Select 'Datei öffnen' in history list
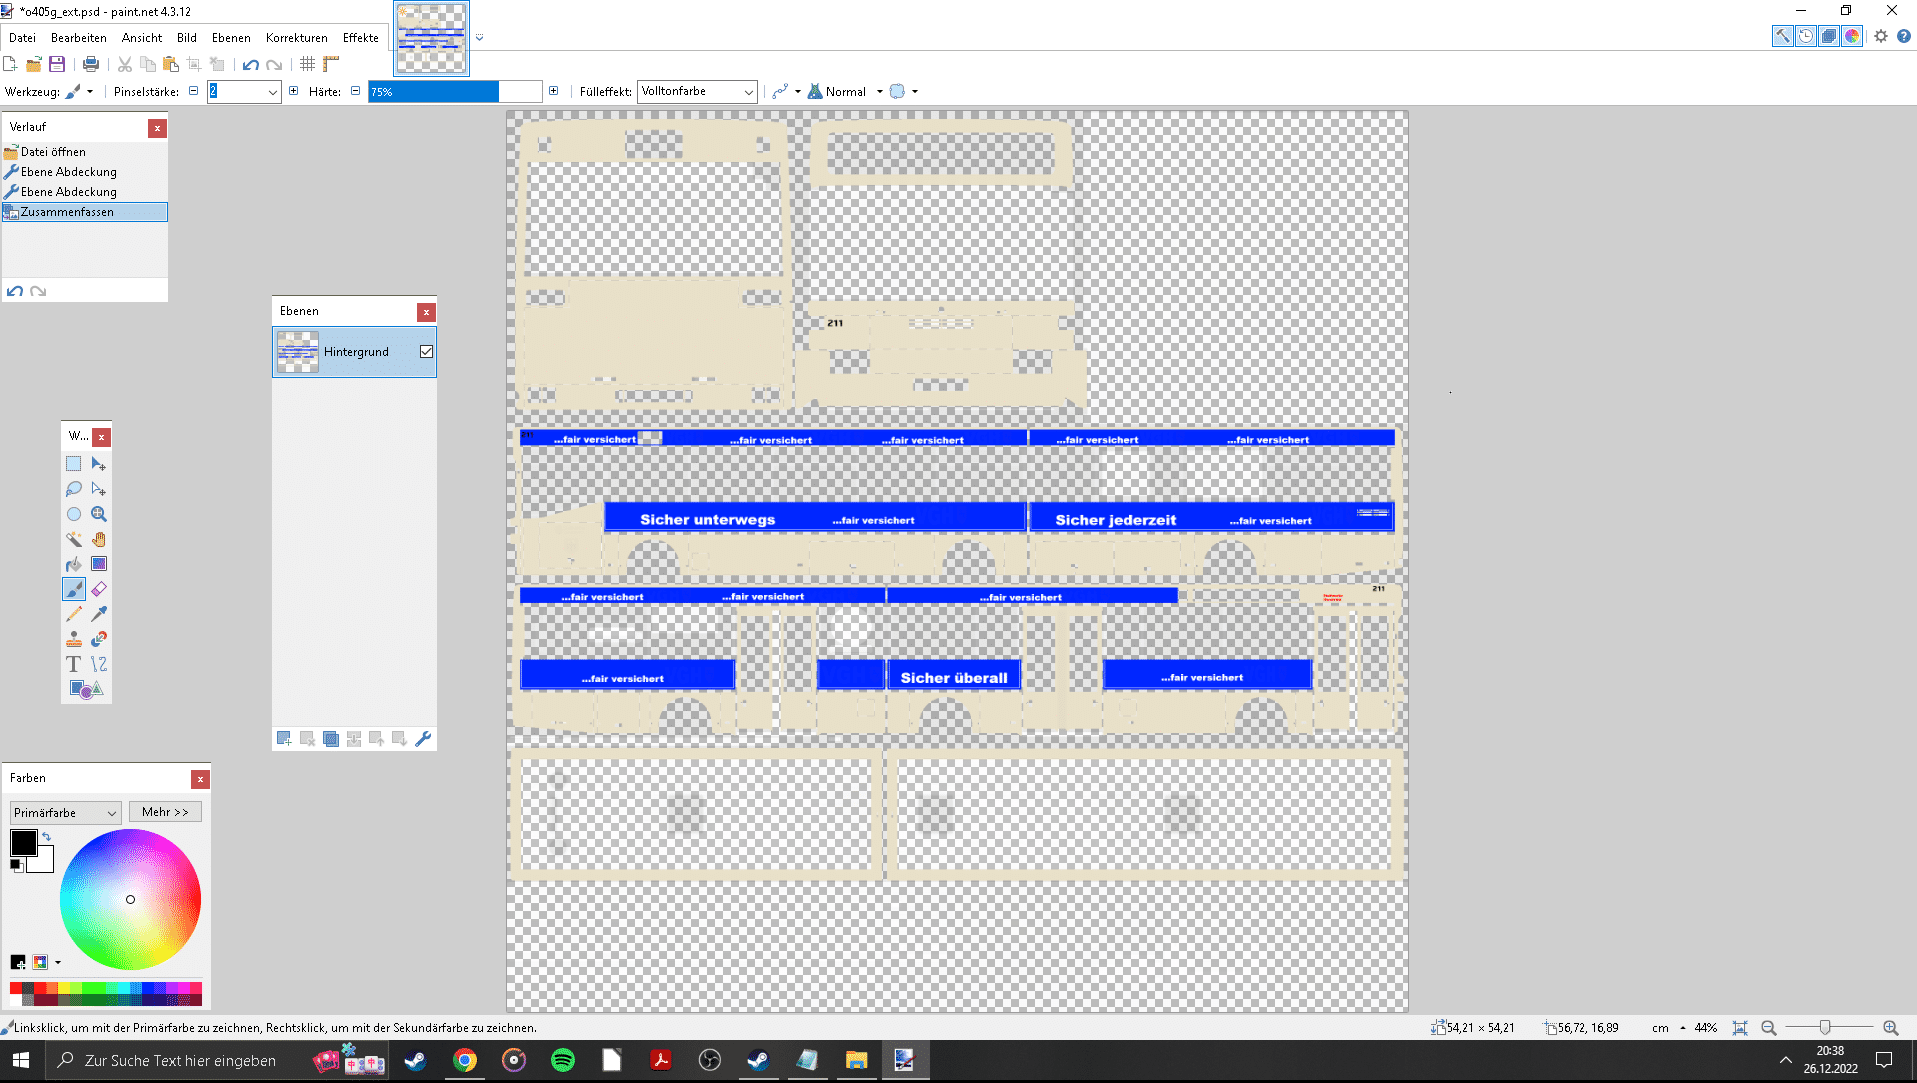 [54, 152]
